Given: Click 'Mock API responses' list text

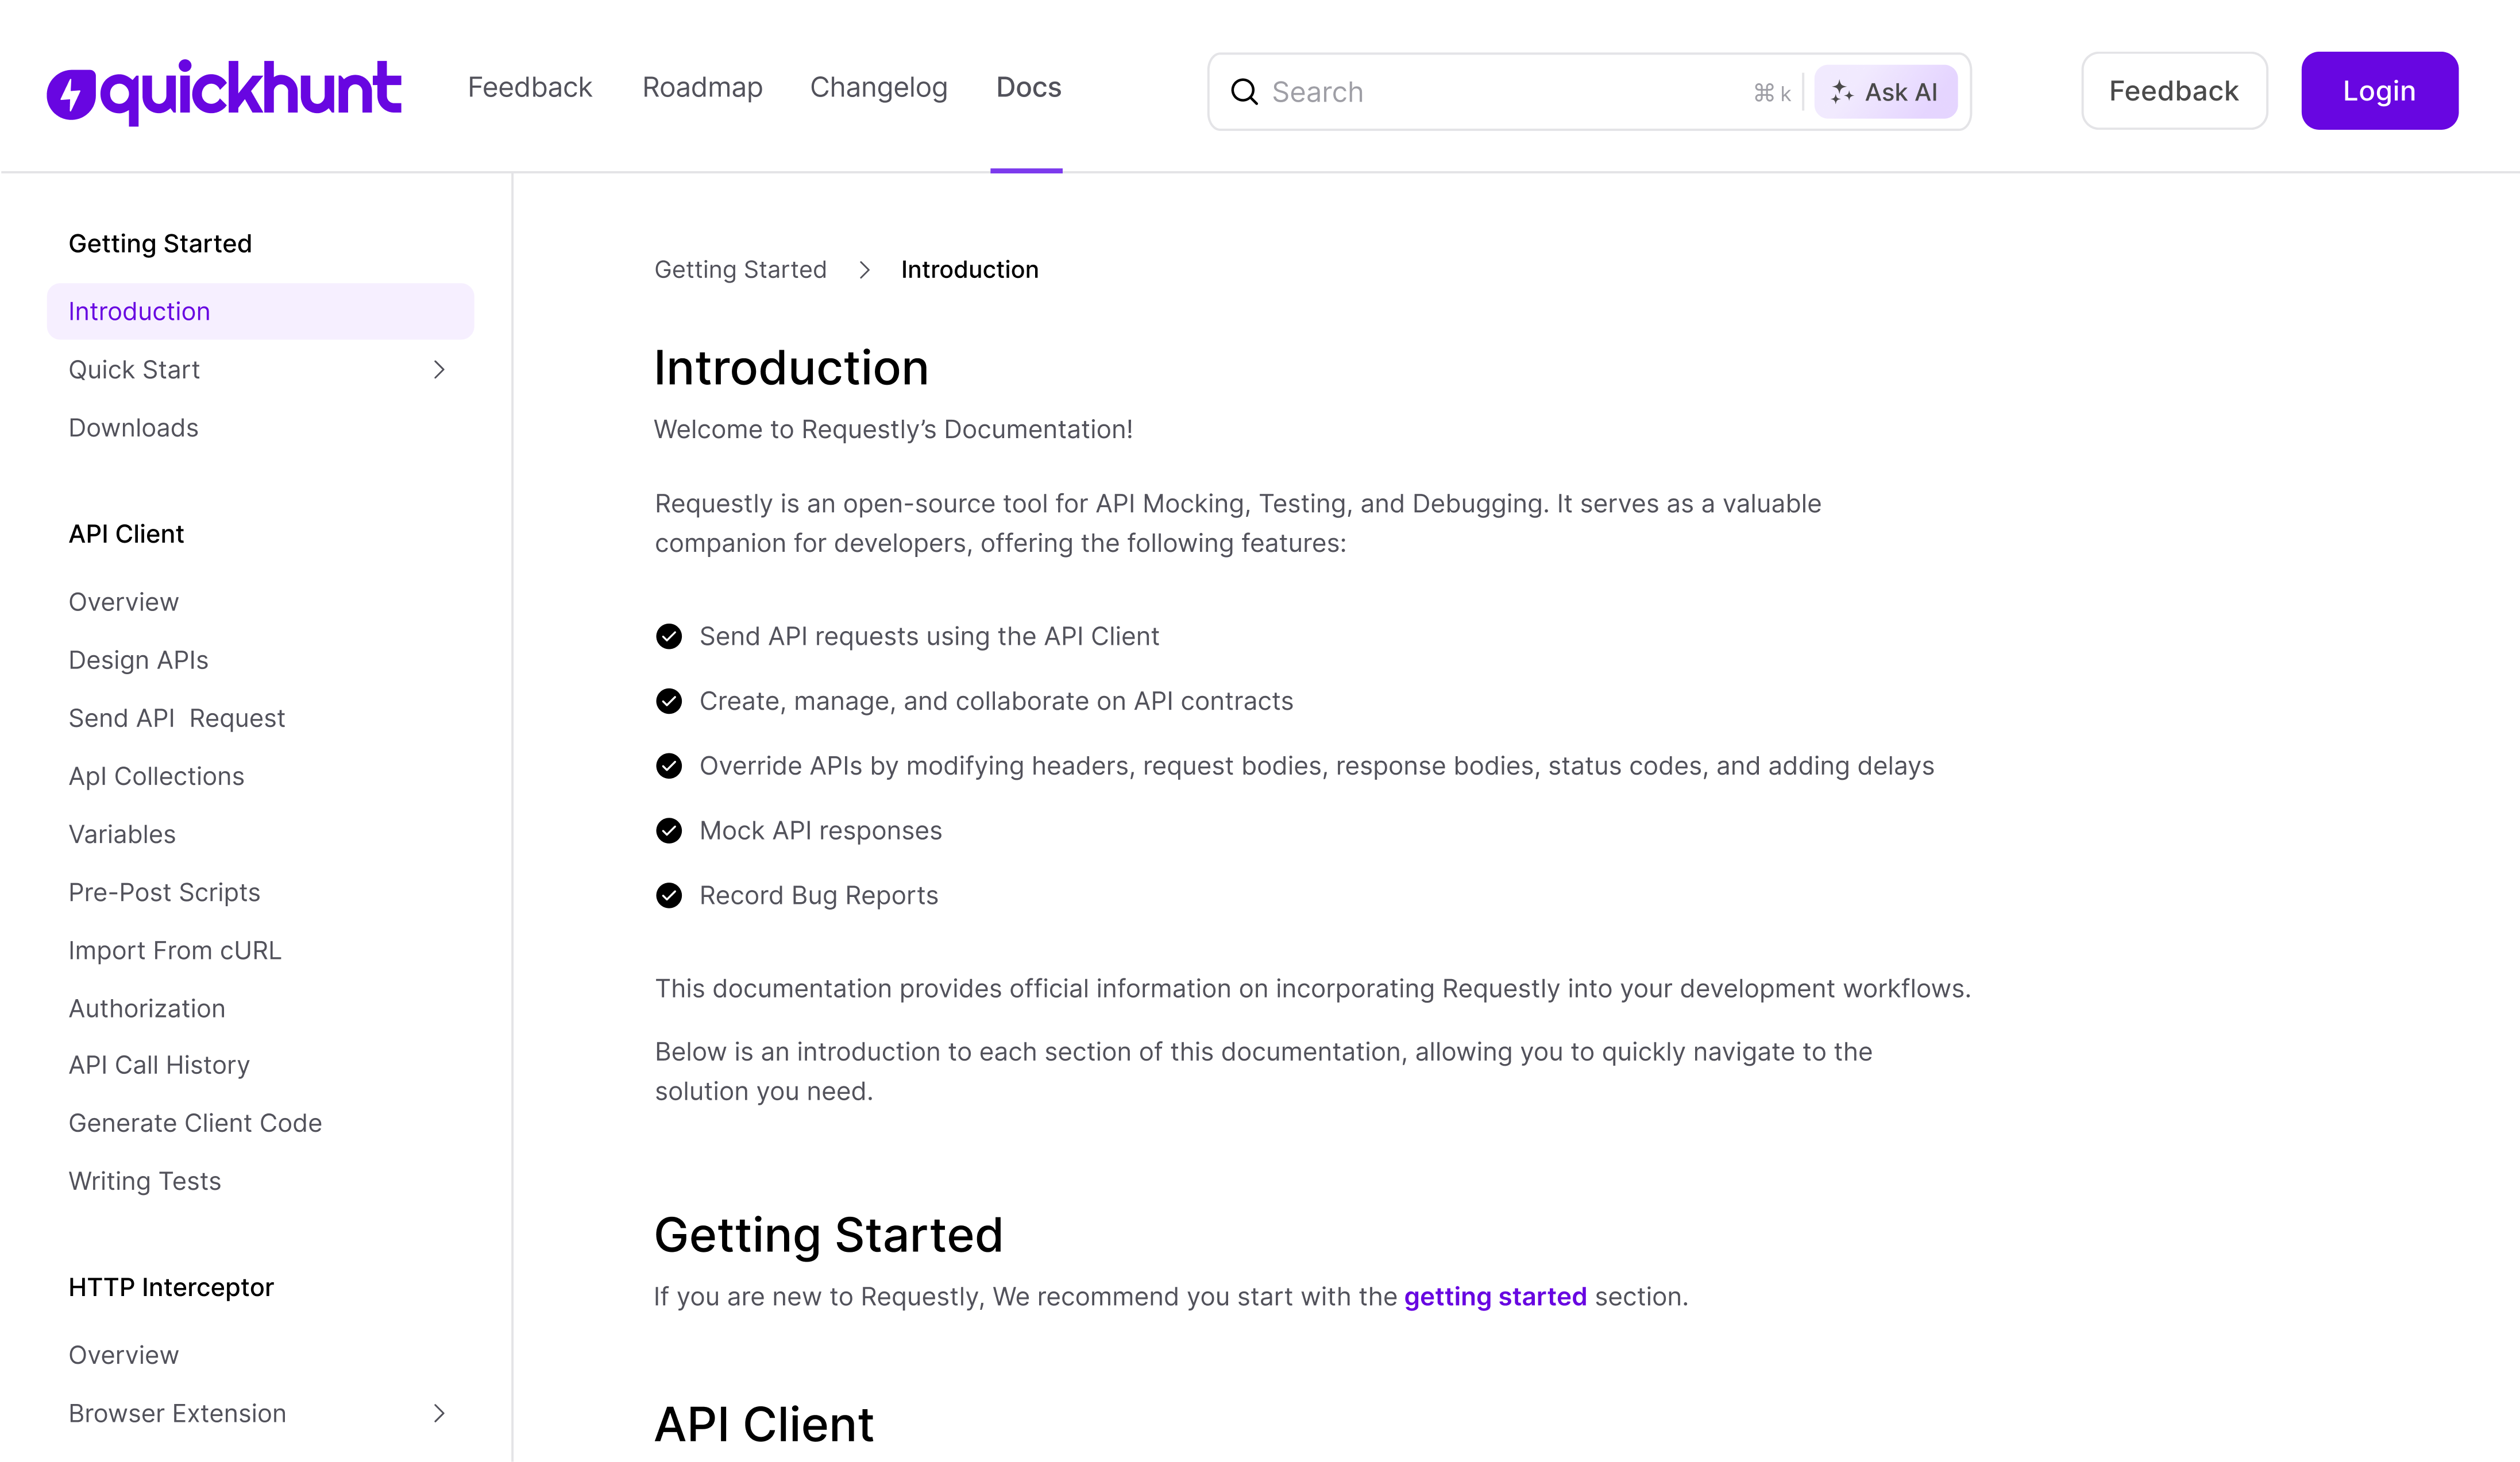Looking at the screenshot, I should tap(820, 831).
